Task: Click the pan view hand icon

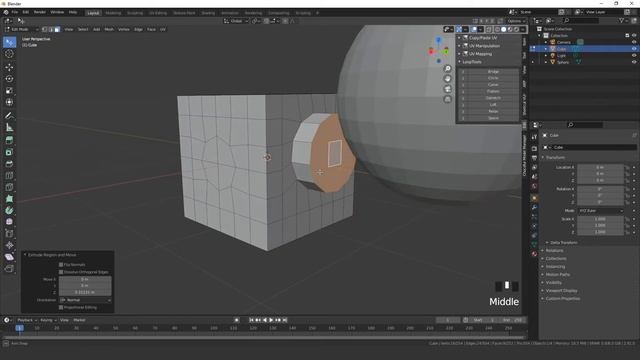Action: [x=447, y=79]
